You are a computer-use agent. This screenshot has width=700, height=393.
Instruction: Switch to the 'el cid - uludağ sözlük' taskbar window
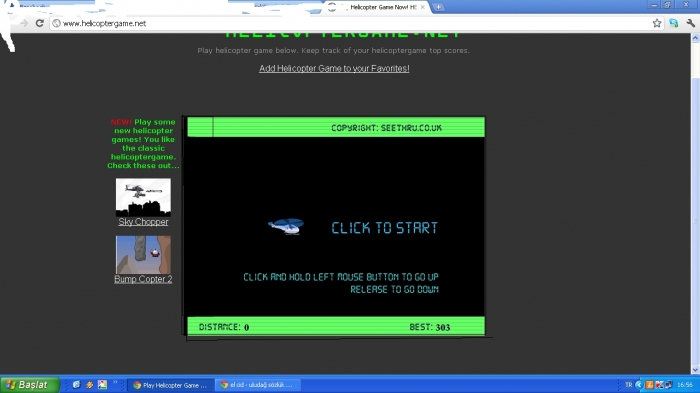(x=258, y=385)
